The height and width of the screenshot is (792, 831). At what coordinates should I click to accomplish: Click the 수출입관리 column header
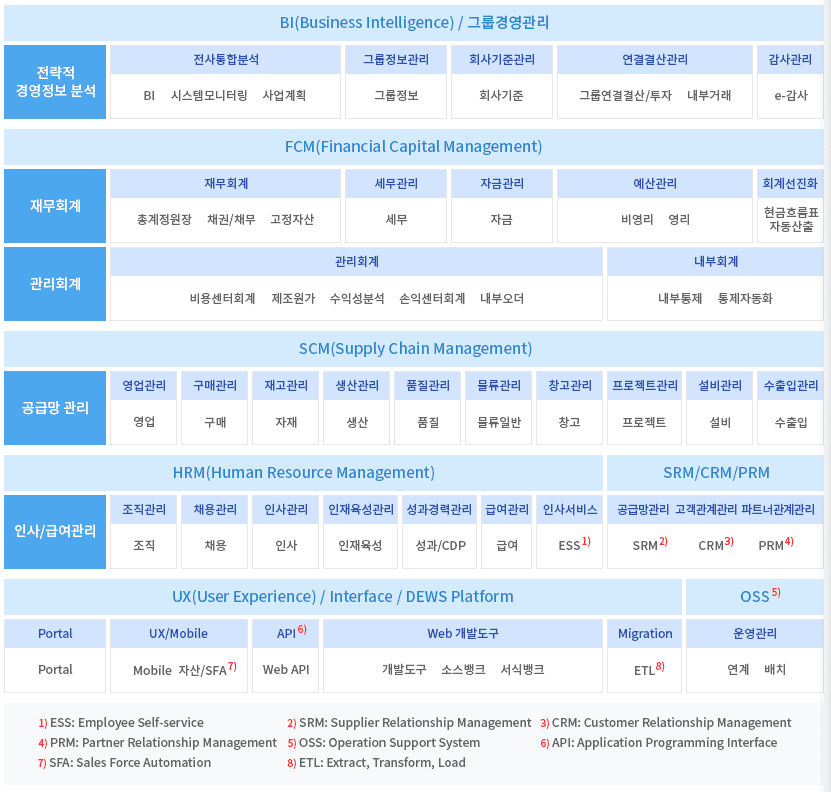point(790,385)
